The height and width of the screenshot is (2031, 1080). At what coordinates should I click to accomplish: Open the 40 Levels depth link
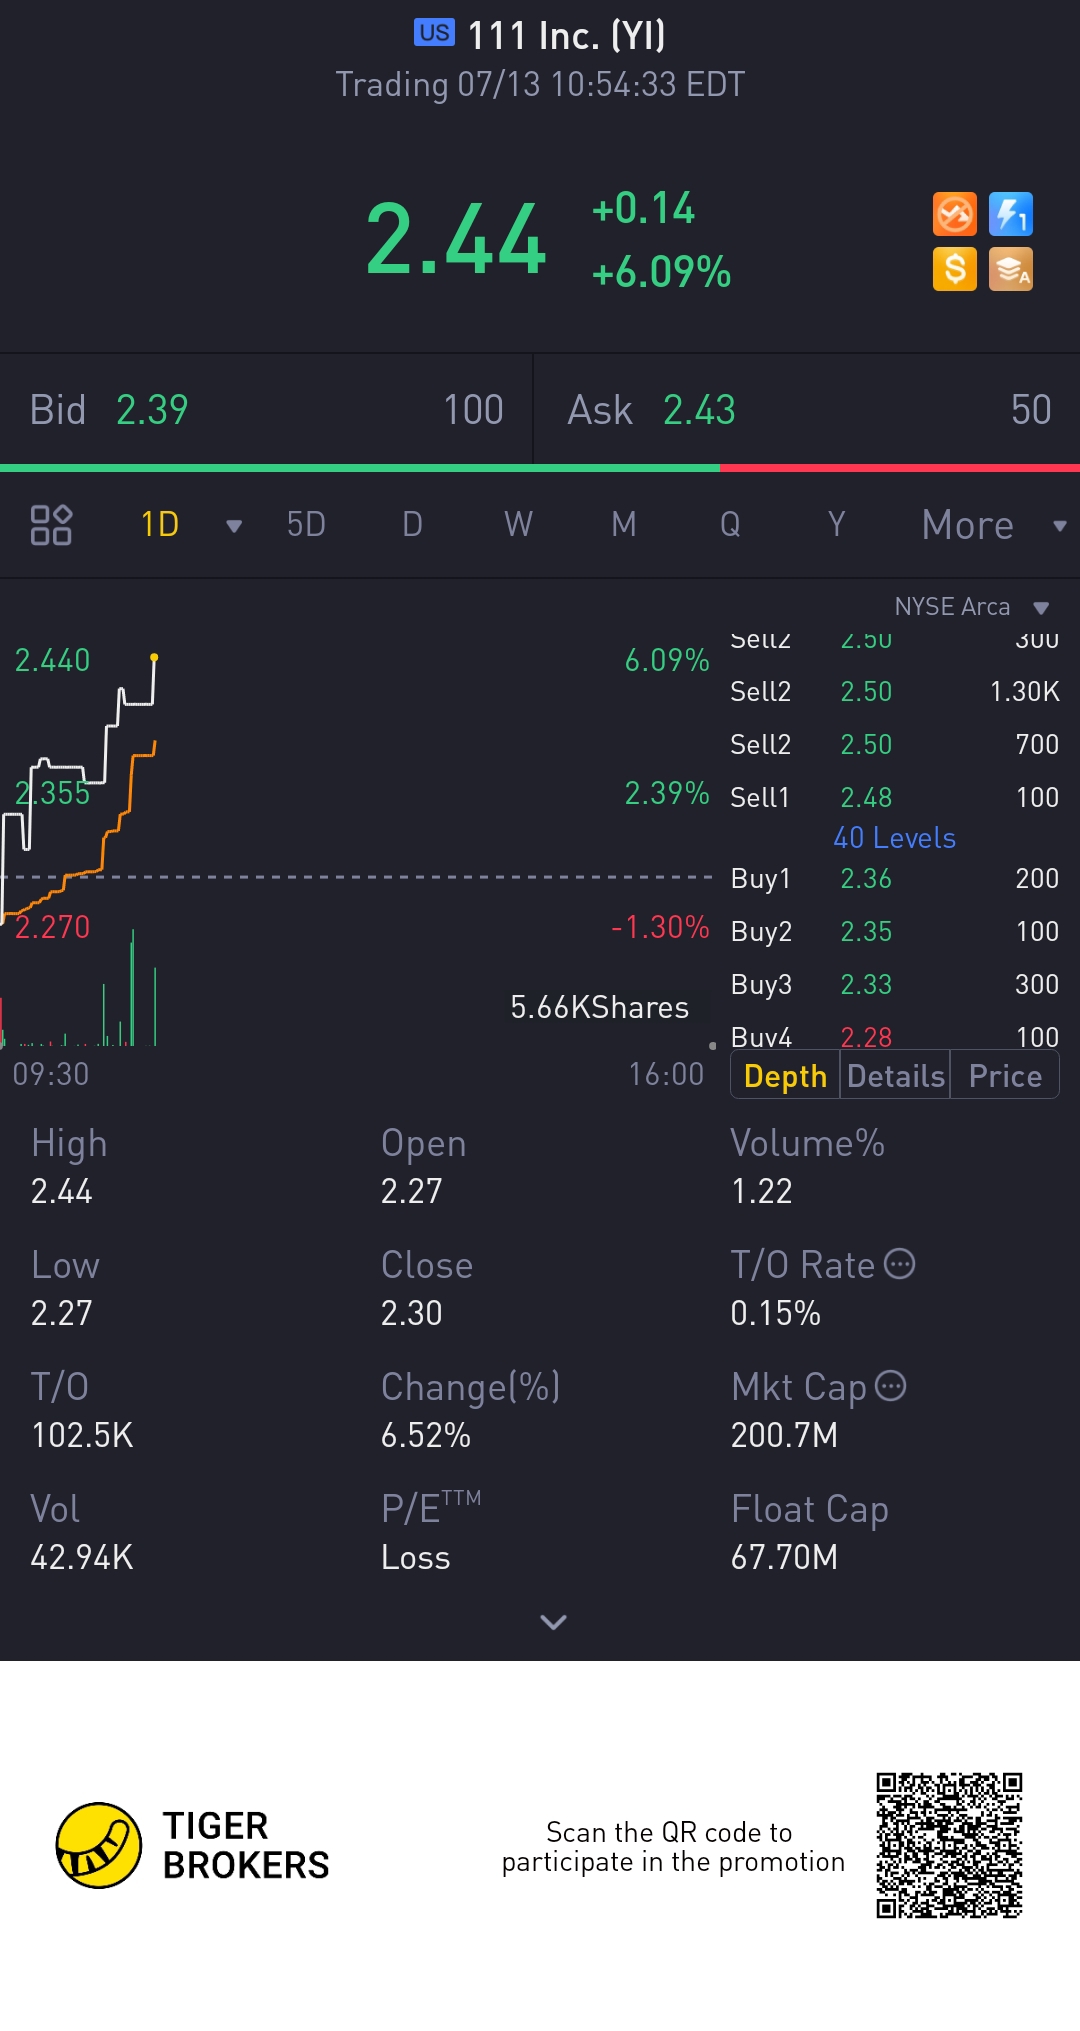click(894, 838)
